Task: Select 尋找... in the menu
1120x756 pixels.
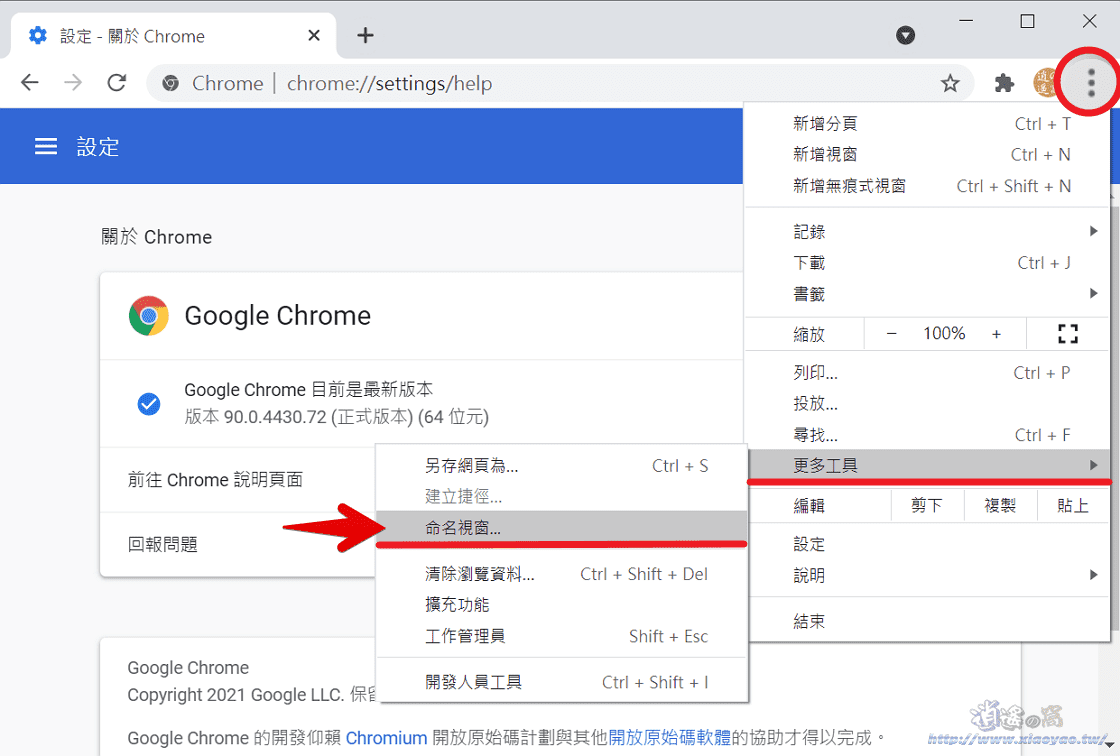Action: 927,435
